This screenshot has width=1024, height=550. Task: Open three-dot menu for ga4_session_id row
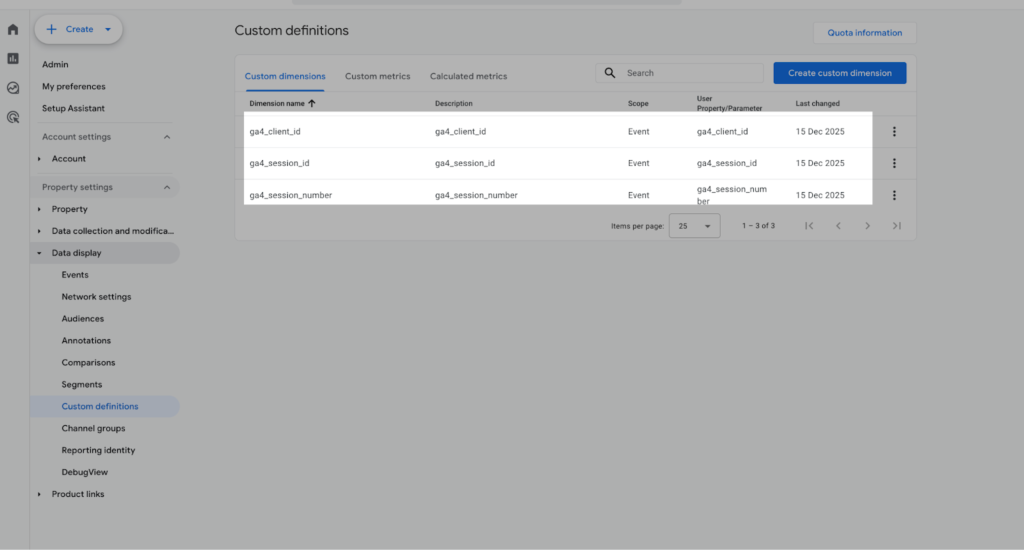pos(893,163)
